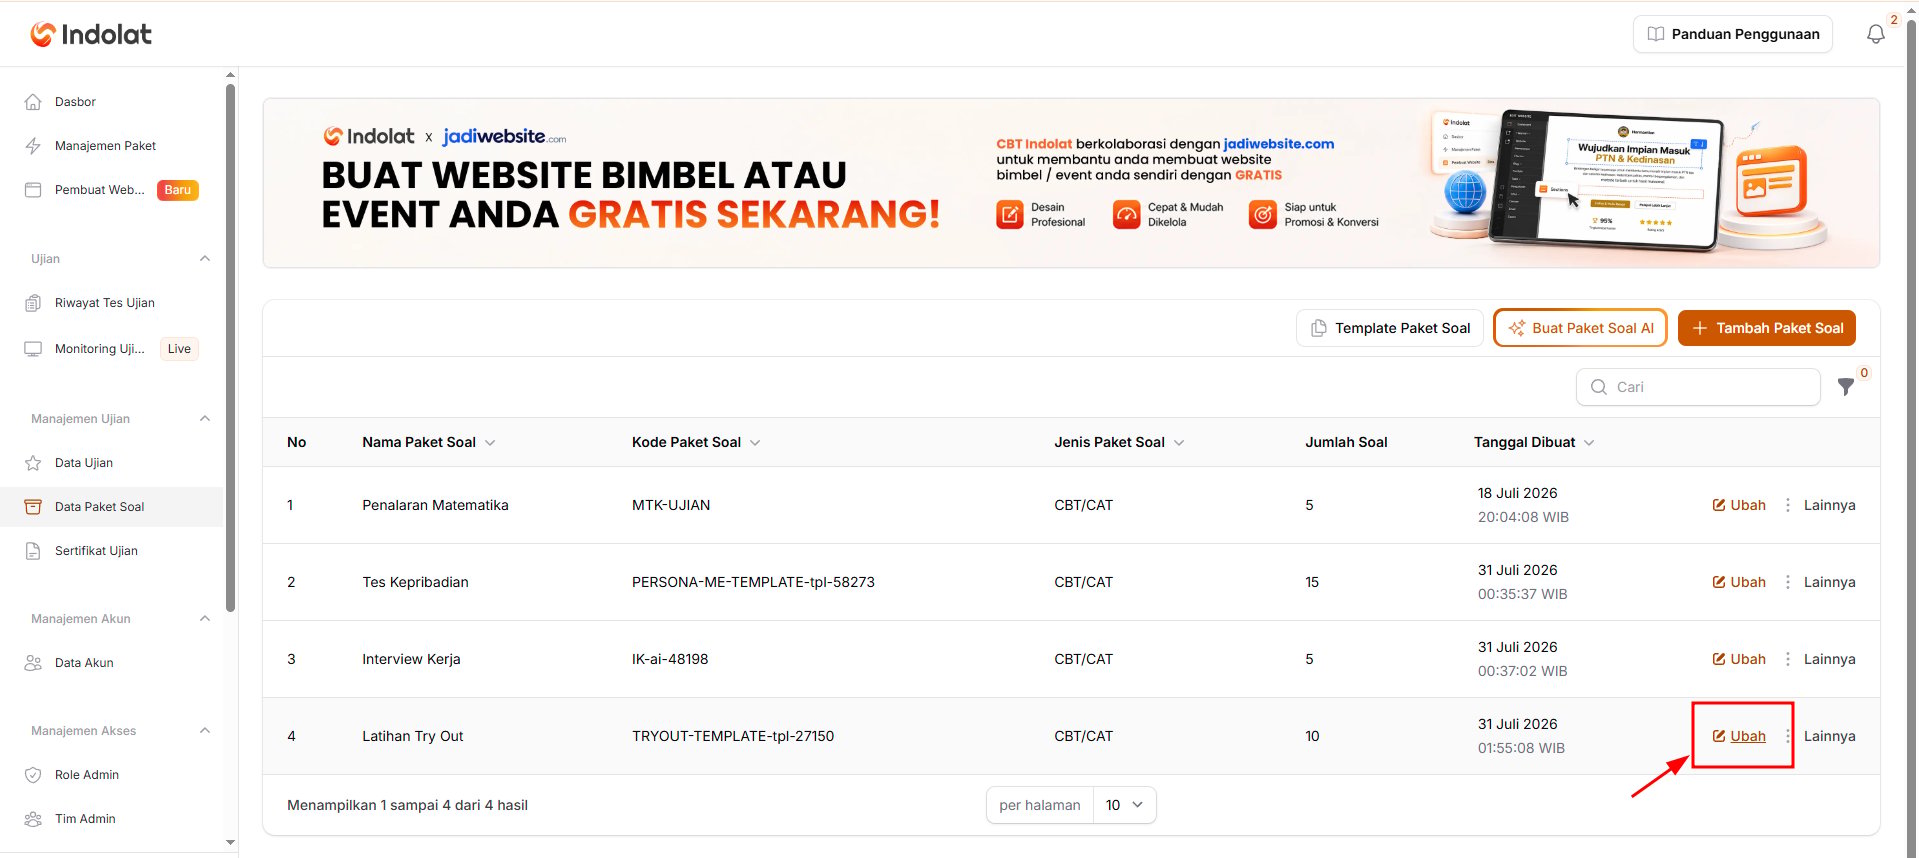Click the Tim Admin group icon
The height and width of the screenshot is (858, 1919).
(x=33, y=819)
